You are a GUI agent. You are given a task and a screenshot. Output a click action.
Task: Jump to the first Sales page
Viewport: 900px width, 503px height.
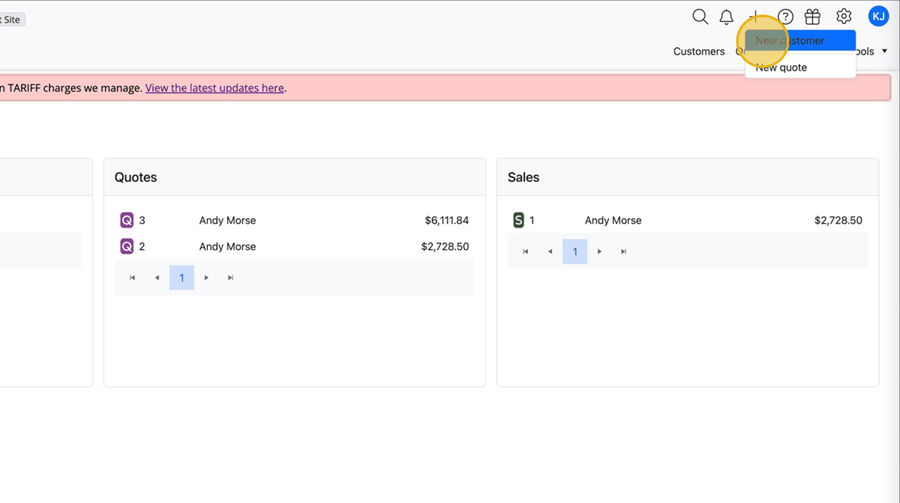[526, 252]
